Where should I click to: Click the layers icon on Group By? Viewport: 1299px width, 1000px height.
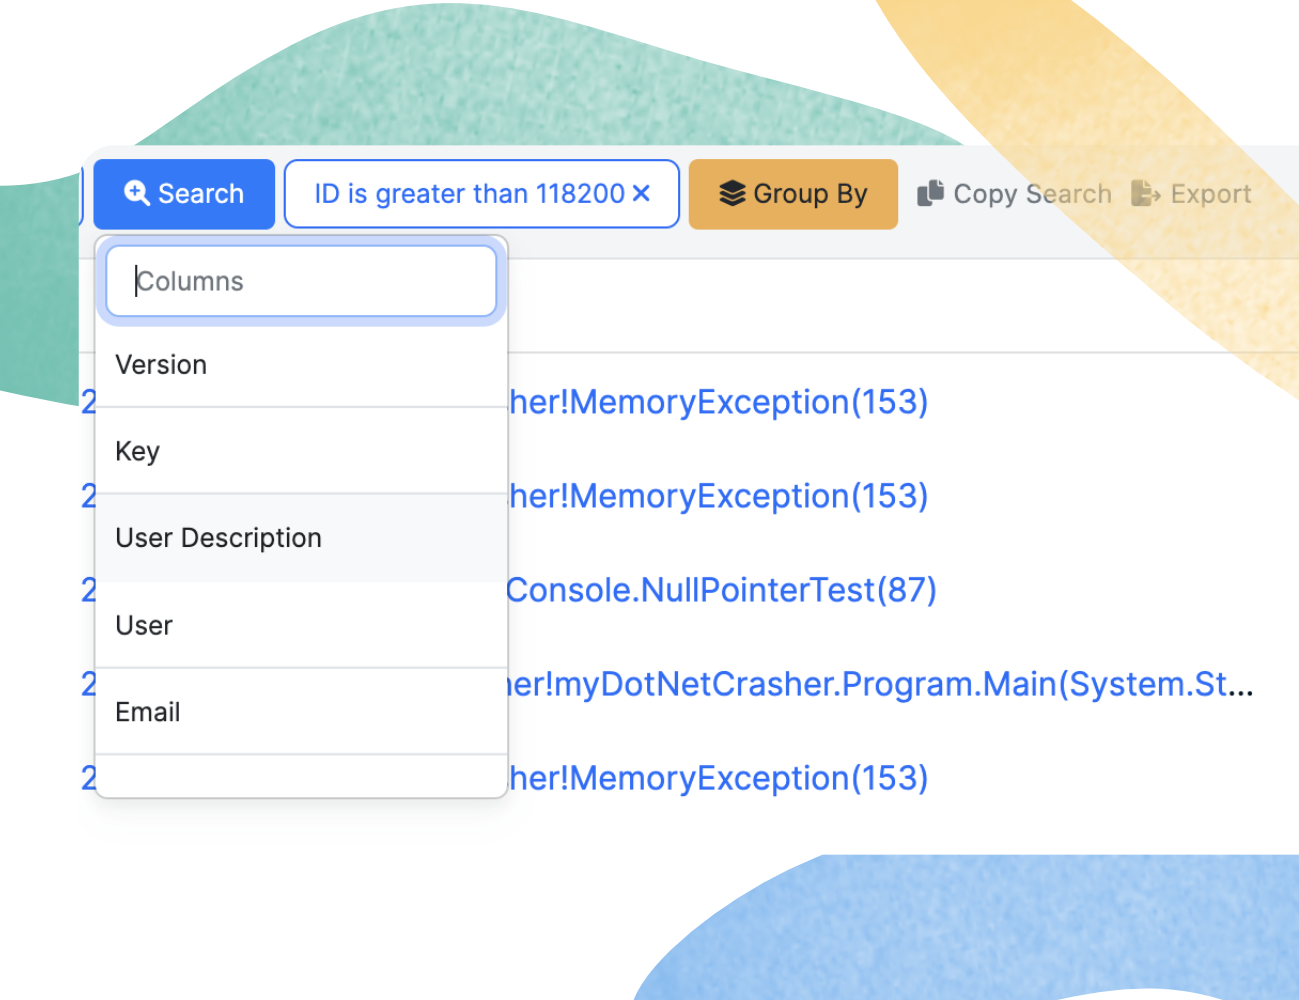pos(733,193)
